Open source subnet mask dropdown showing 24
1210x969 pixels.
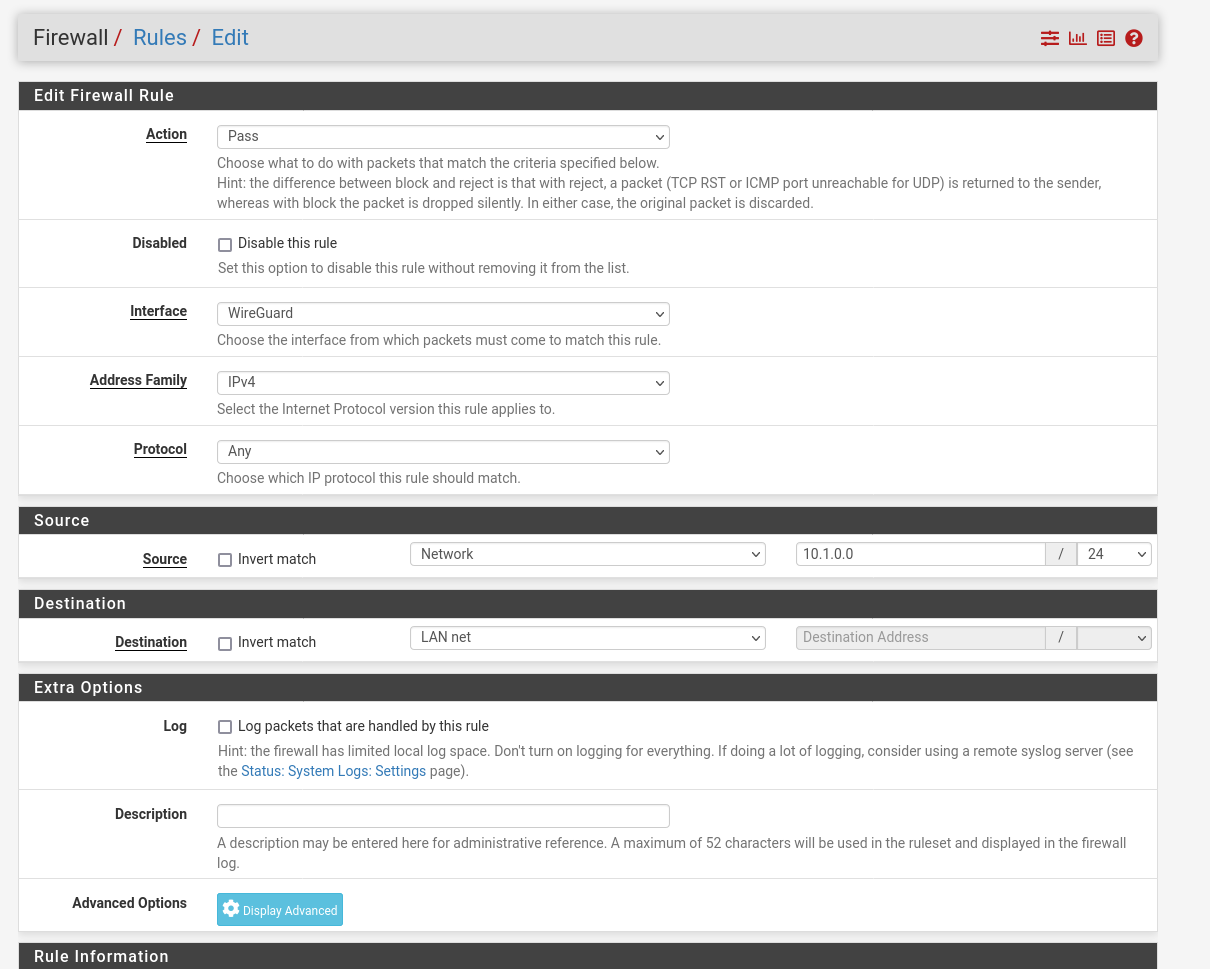point(1114,554)
